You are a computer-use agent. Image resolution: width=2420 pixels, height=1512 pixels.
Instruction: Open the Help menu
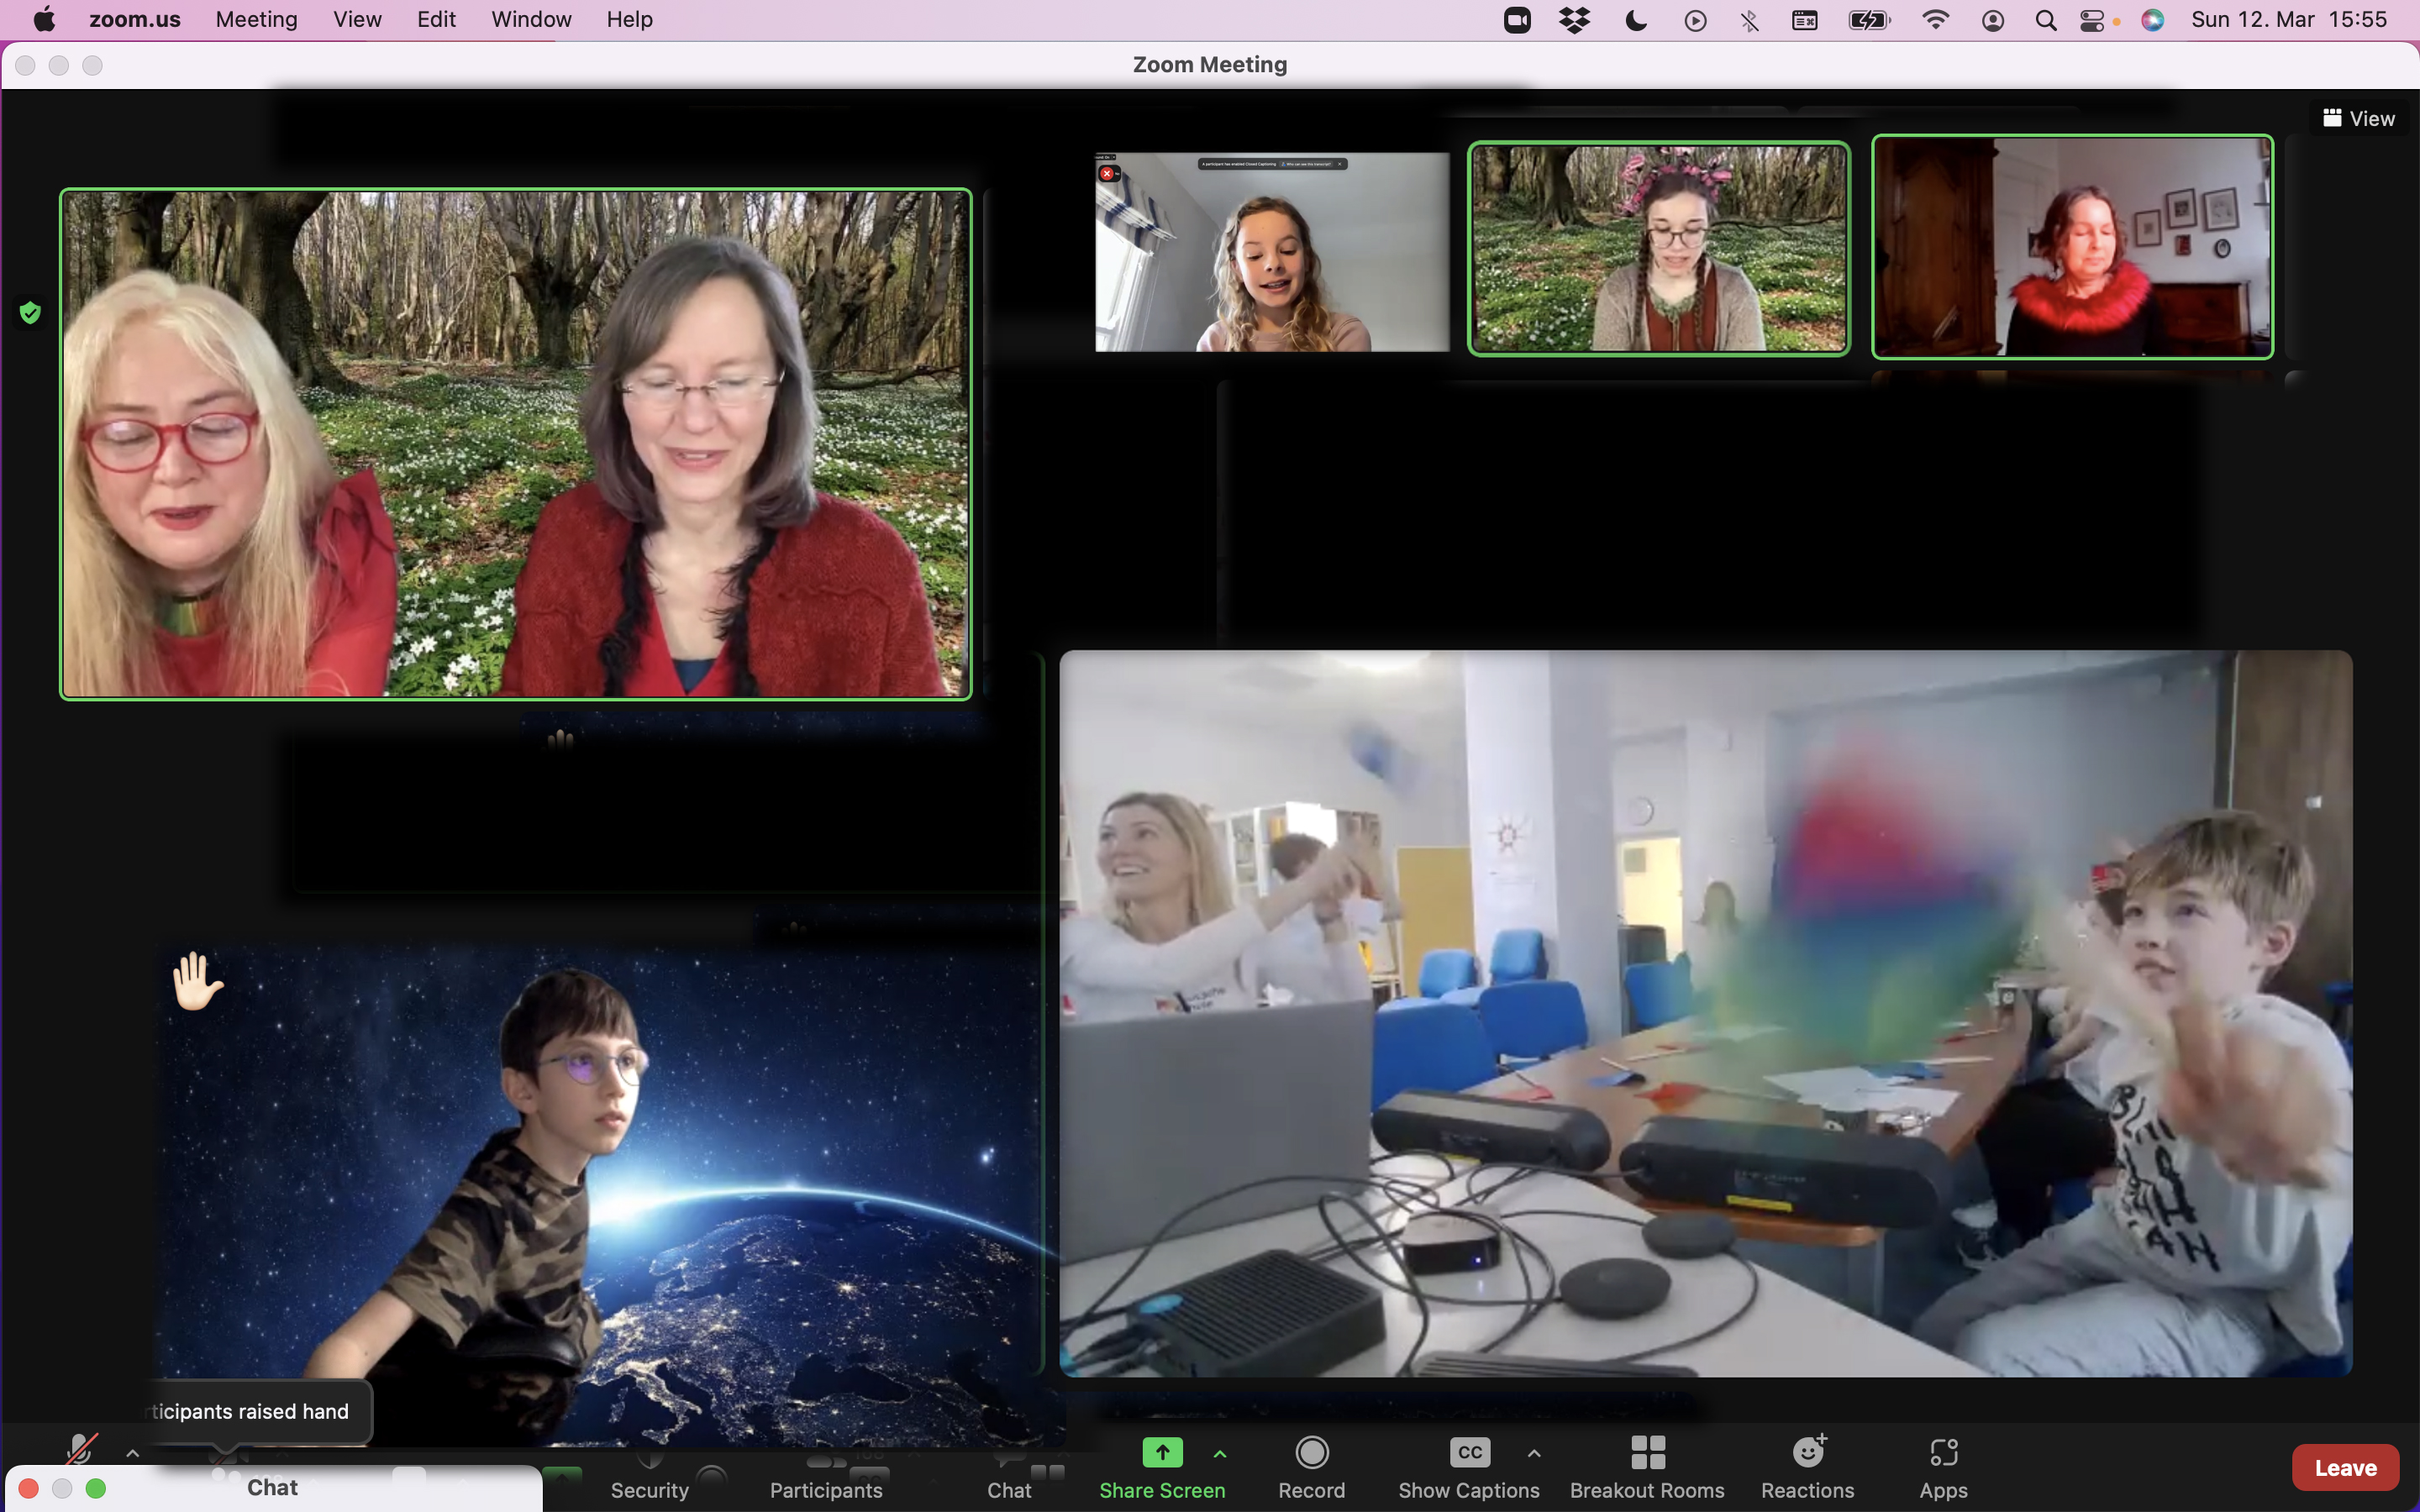(629, 19)
